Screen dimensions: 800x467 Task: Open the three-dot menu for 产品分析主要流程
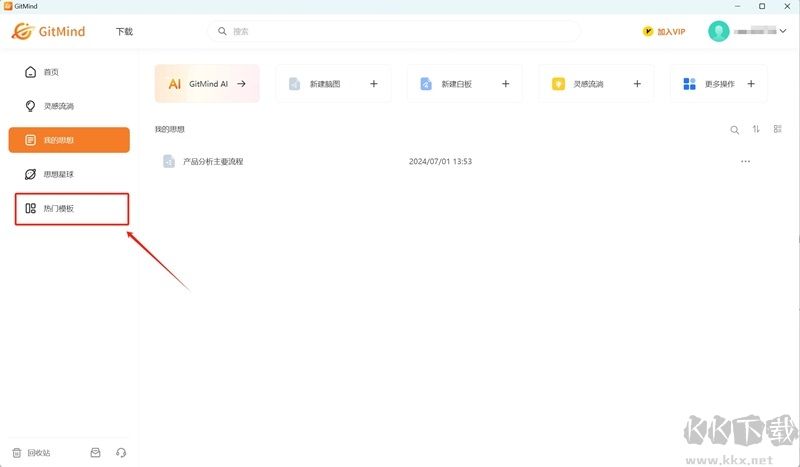(x=745, y=161)
